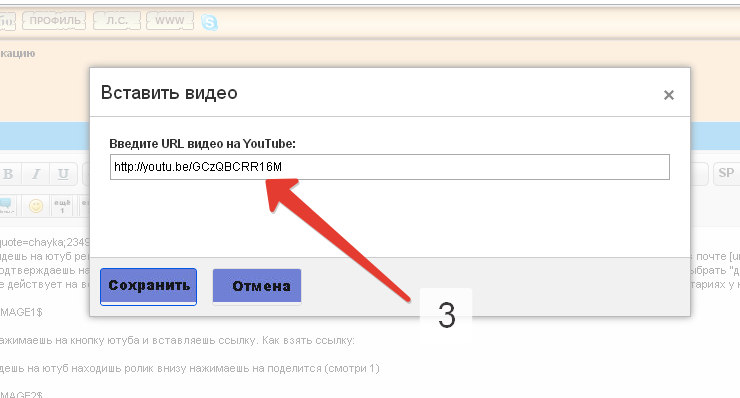Click the line mentioning 'смотри 1' in the editor

(190, 368)
